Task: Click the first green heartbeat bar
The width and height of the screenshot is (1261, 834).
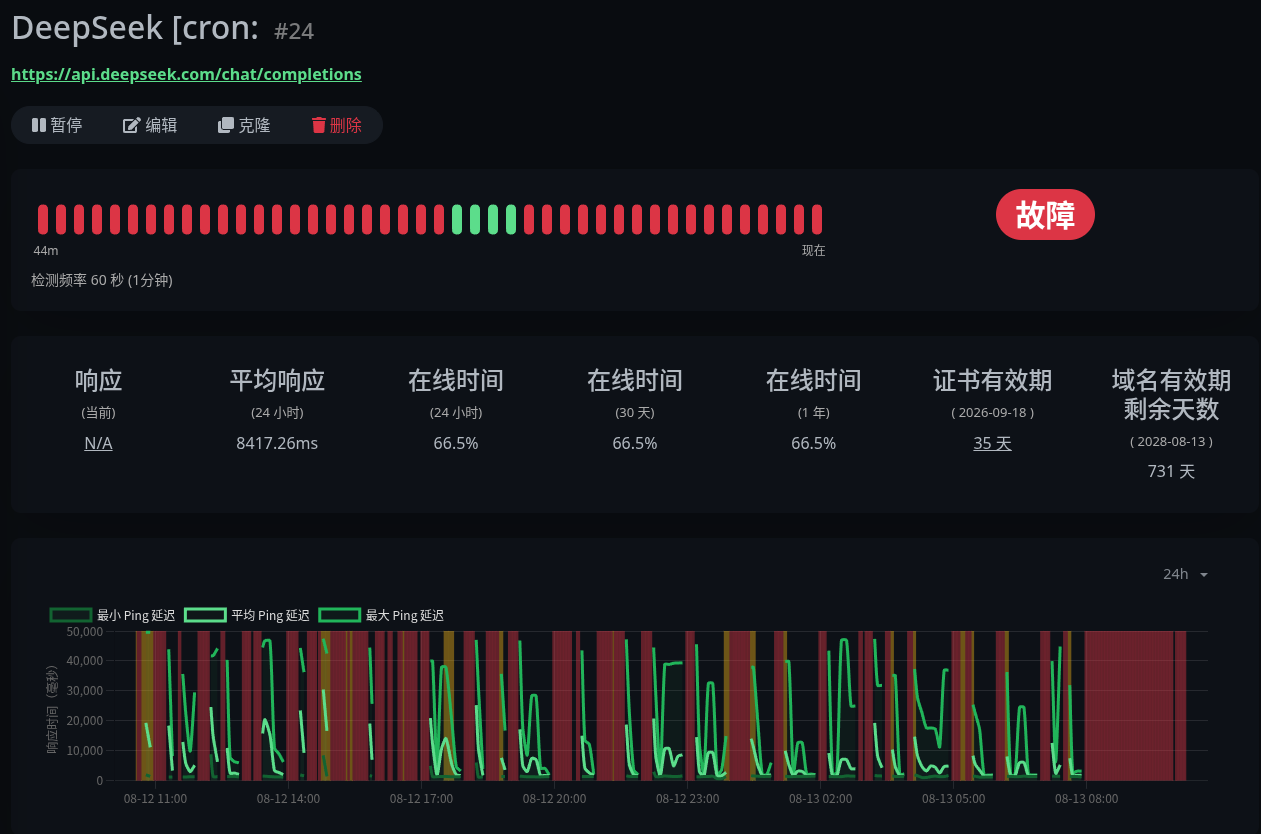Action: coord(457,219)
